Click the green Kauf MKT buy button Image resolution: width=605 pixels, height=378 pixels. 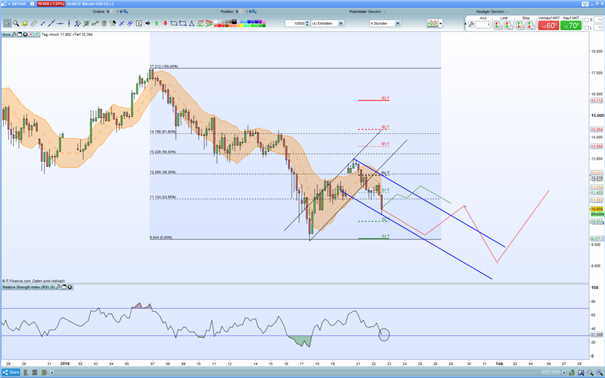pos(571,25)
